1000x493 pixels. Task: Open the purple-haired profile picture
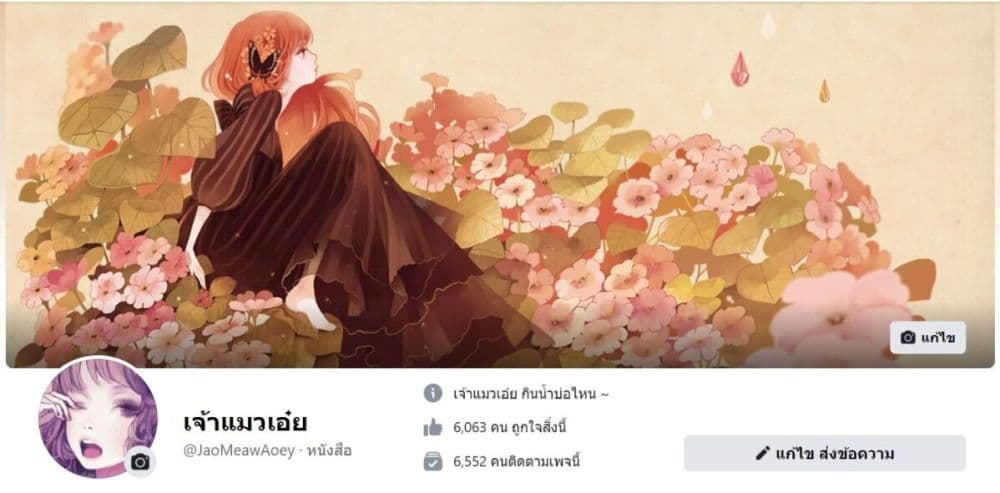coord(97,418)
